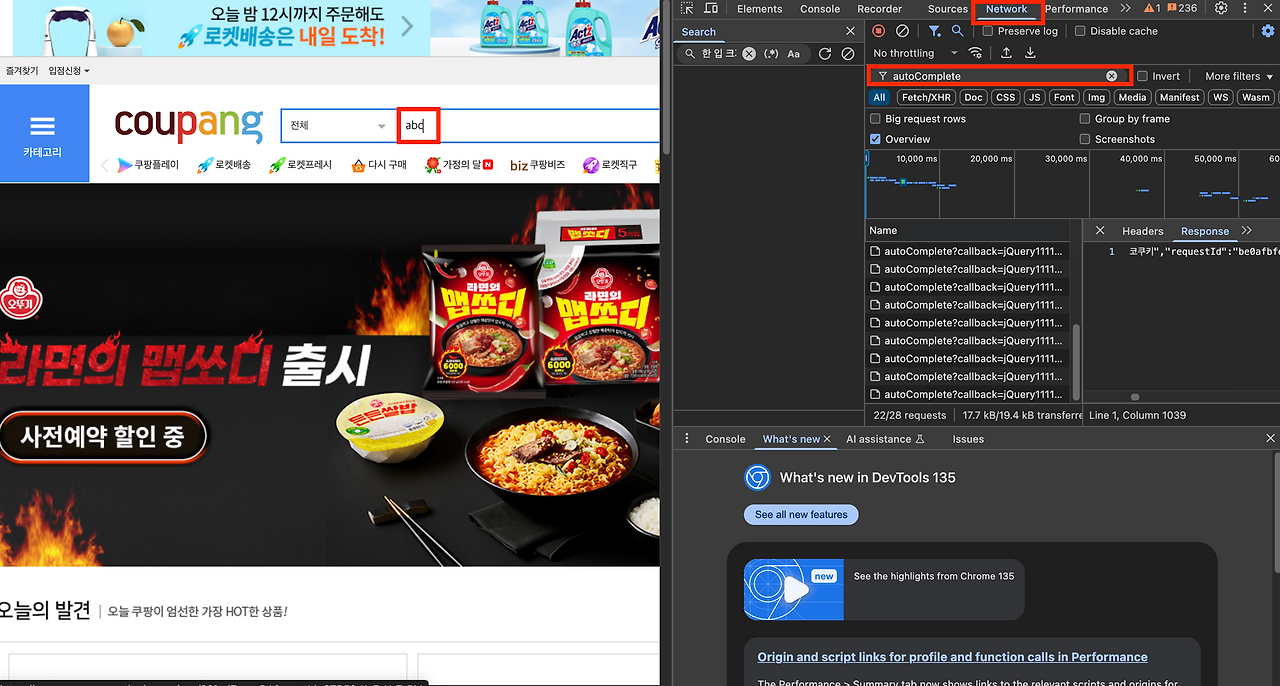This screenshot has height=686, width=1280.
Task: Import HAR file with upload icon
Action: pyautogui.click(x=1006, y=53)
